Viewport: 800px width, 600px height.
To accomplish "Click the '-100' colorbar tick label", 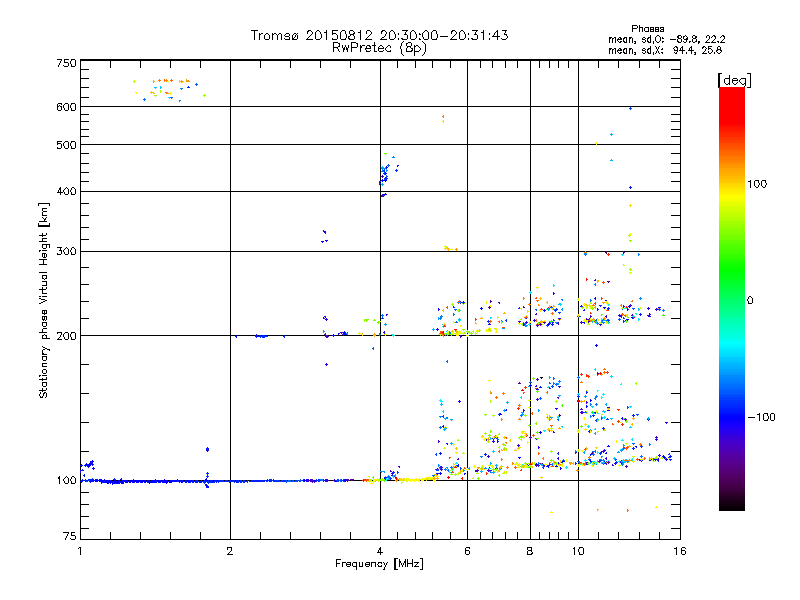I will pos(761,417).
